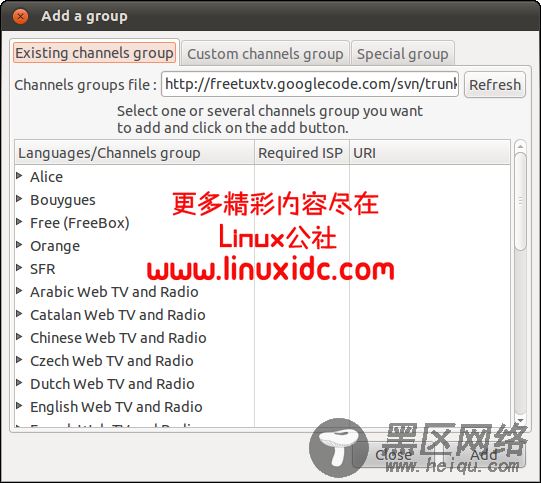
Task: Switch to Existing channels group tab
Action: pos(95,53)
